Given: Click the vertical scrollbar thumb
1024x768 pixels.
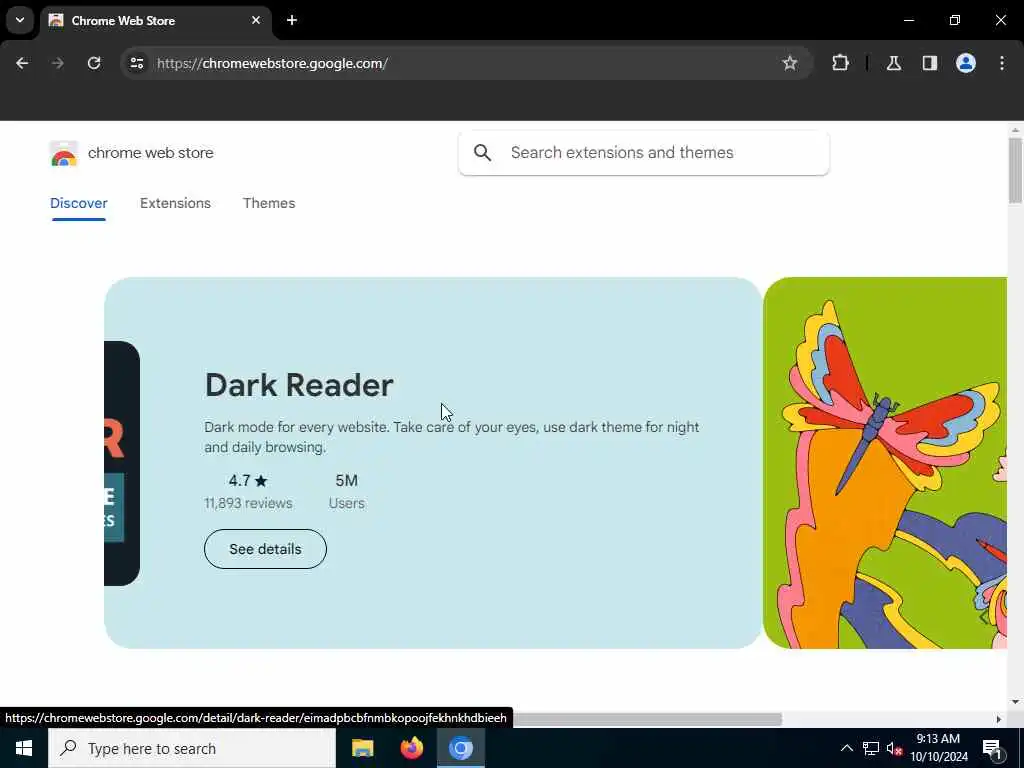Looking at the screenshot, I should (x=1015, y=170).
